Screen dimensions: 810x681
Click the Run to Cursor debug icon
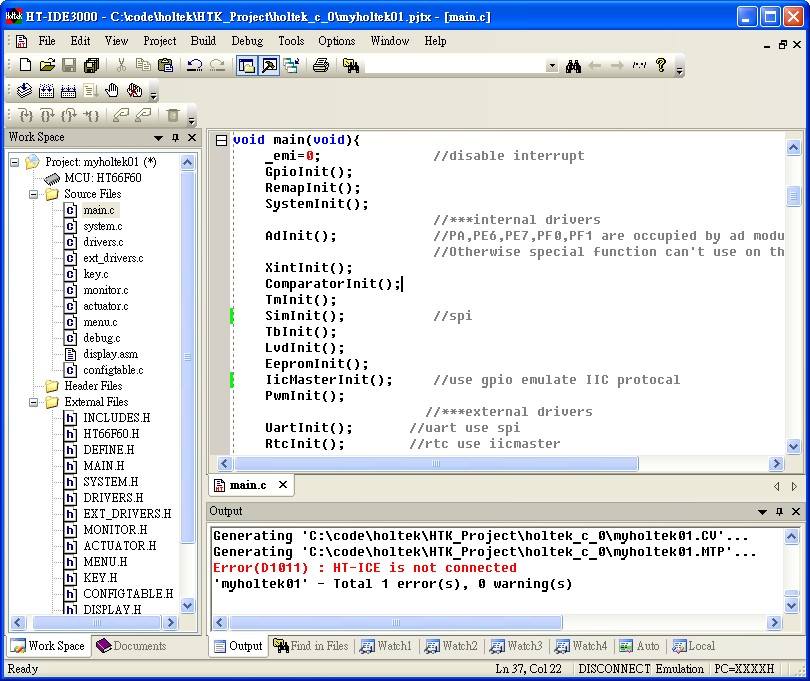91,115
